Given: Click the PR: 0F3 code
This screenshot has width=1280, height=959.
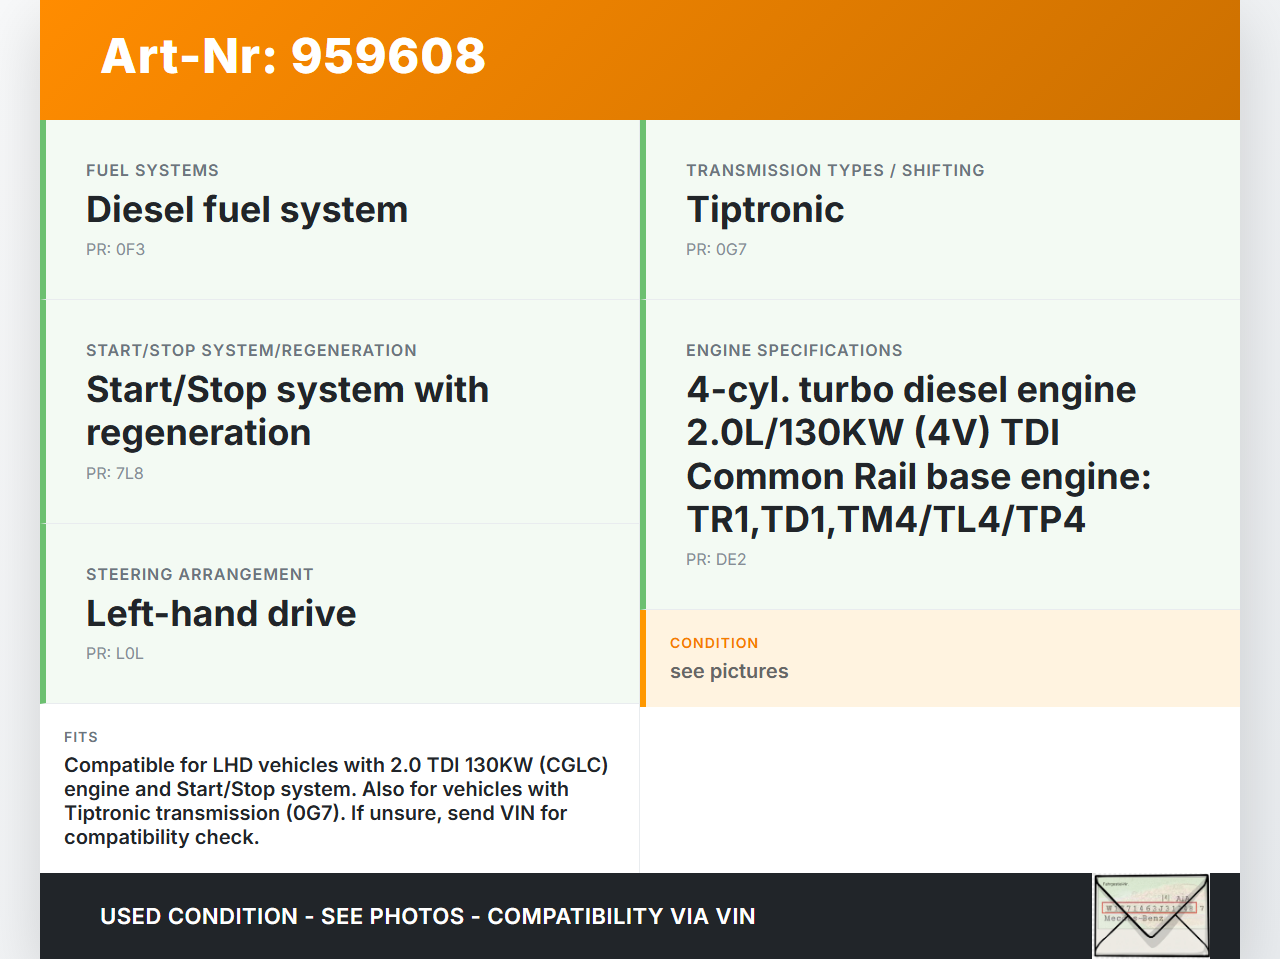Looking at the screenshot, I should point(115,250).
